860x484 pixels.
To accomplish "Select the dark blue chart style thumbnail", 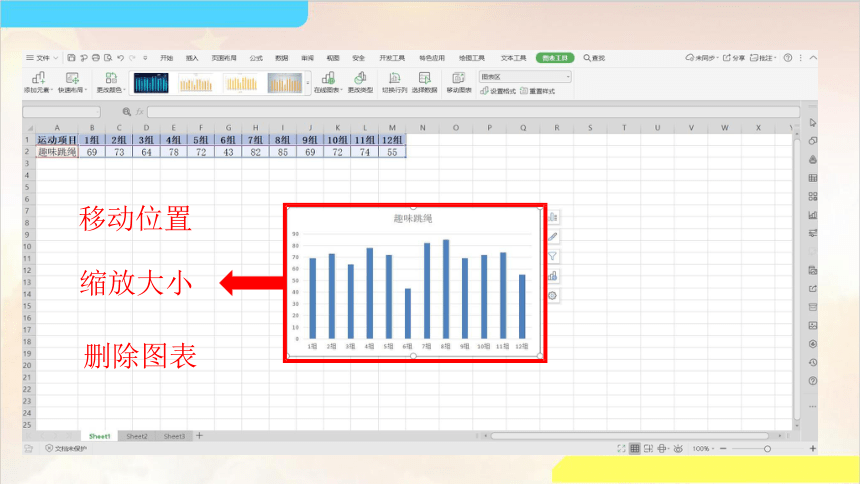I will tap(151, 83).
